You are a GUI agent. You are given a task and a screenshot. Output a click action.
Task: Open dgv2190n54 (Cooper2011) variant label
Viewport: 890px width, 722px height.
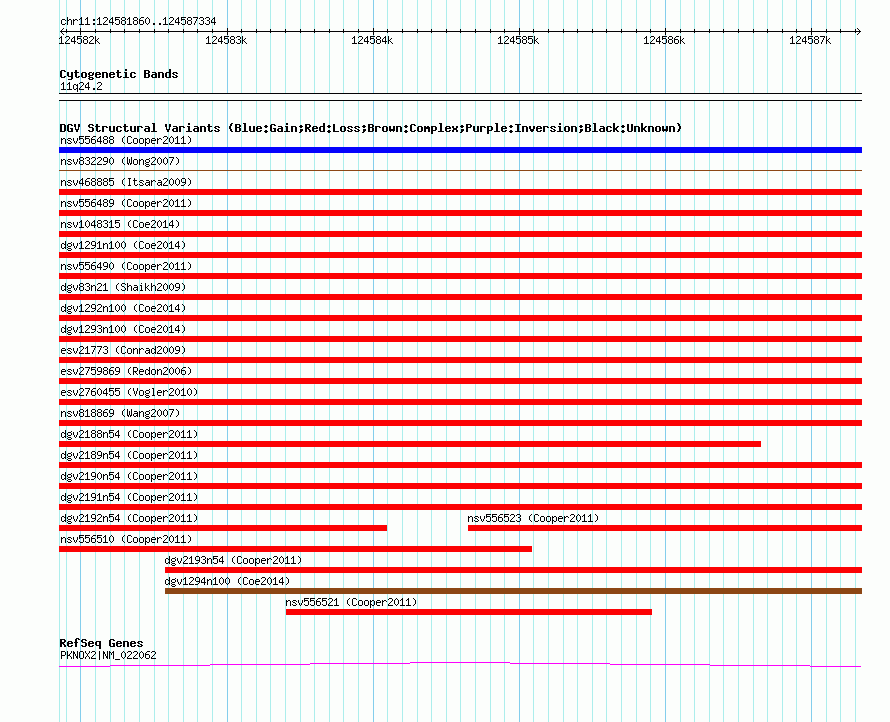[129, 476]
